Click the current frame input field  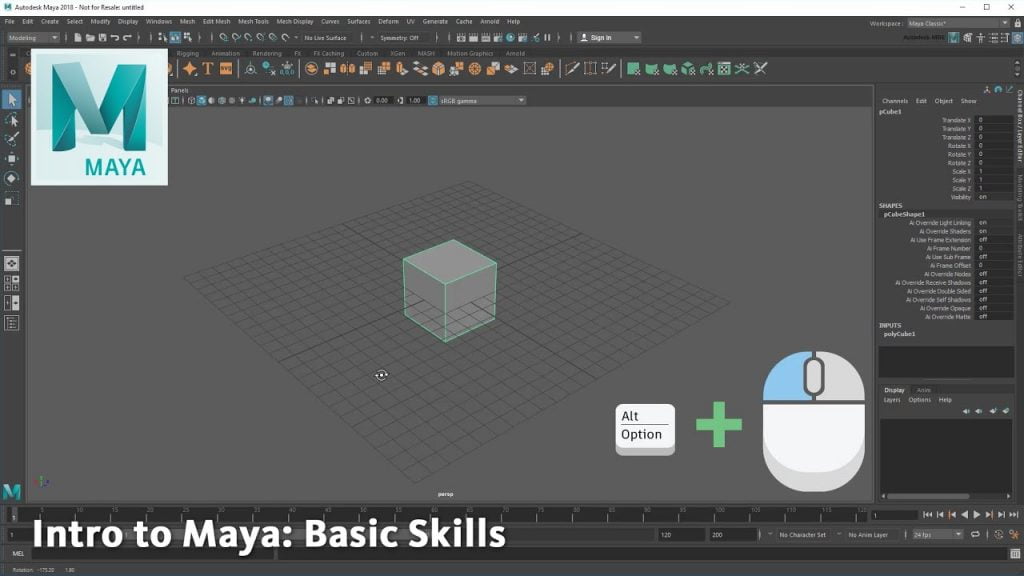(x=894, y=515)
